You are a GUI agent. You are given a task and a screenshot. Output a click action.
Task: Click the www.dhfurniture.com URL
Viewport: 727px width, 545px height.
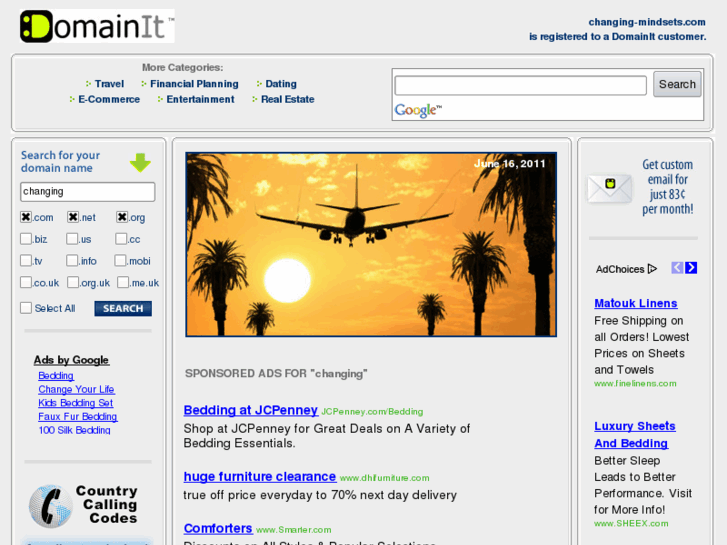(384, 478)
